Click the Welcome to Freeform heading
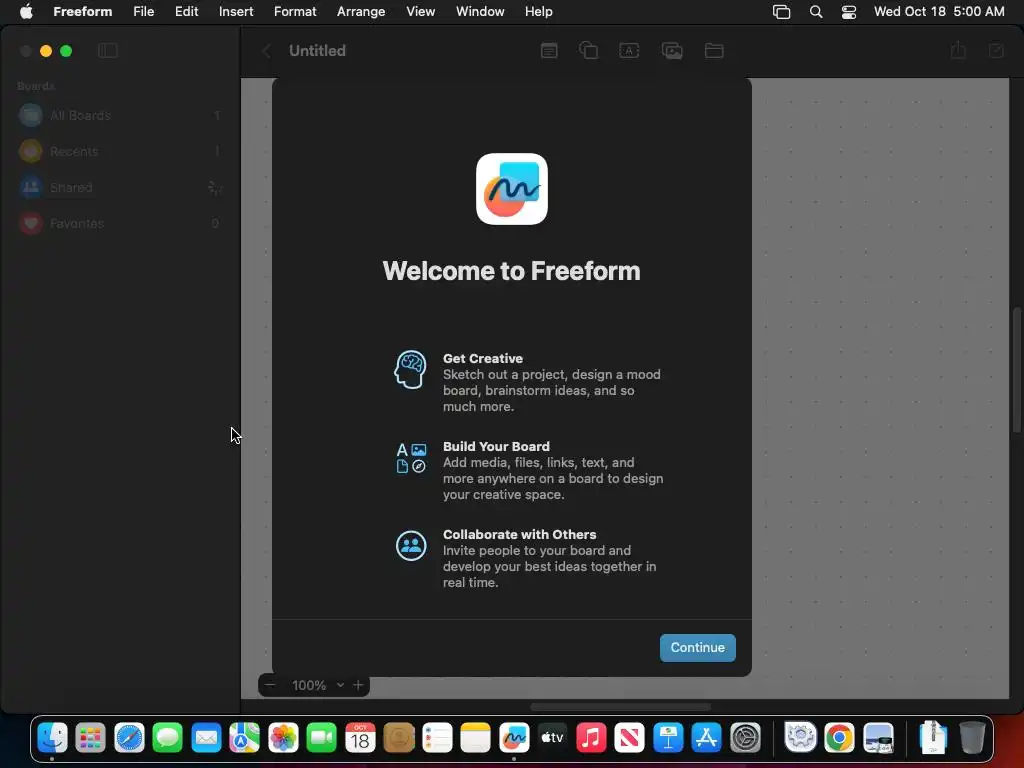This screenshot has width=1024, height=768. click(511, 270)
